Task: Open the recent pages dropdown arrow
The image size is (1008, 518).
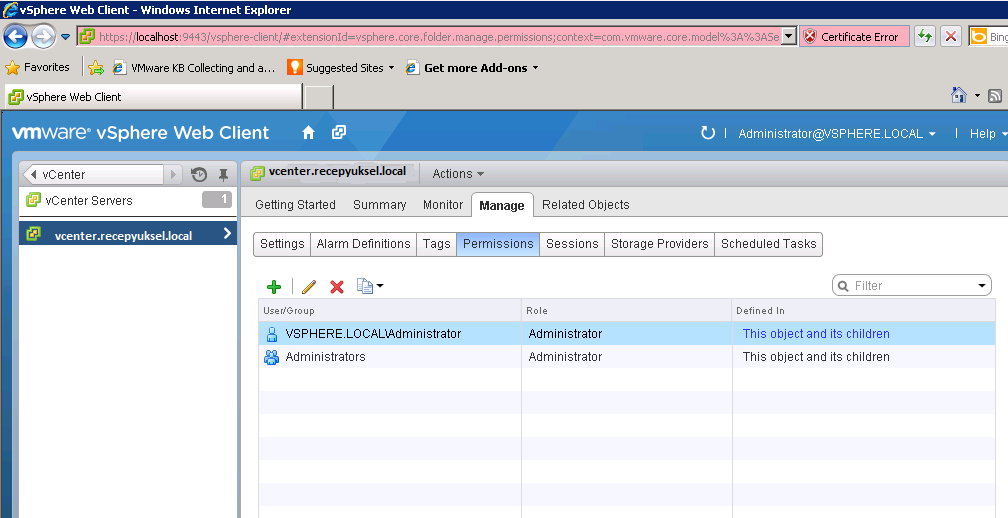Action: click(x=66, y=37)
